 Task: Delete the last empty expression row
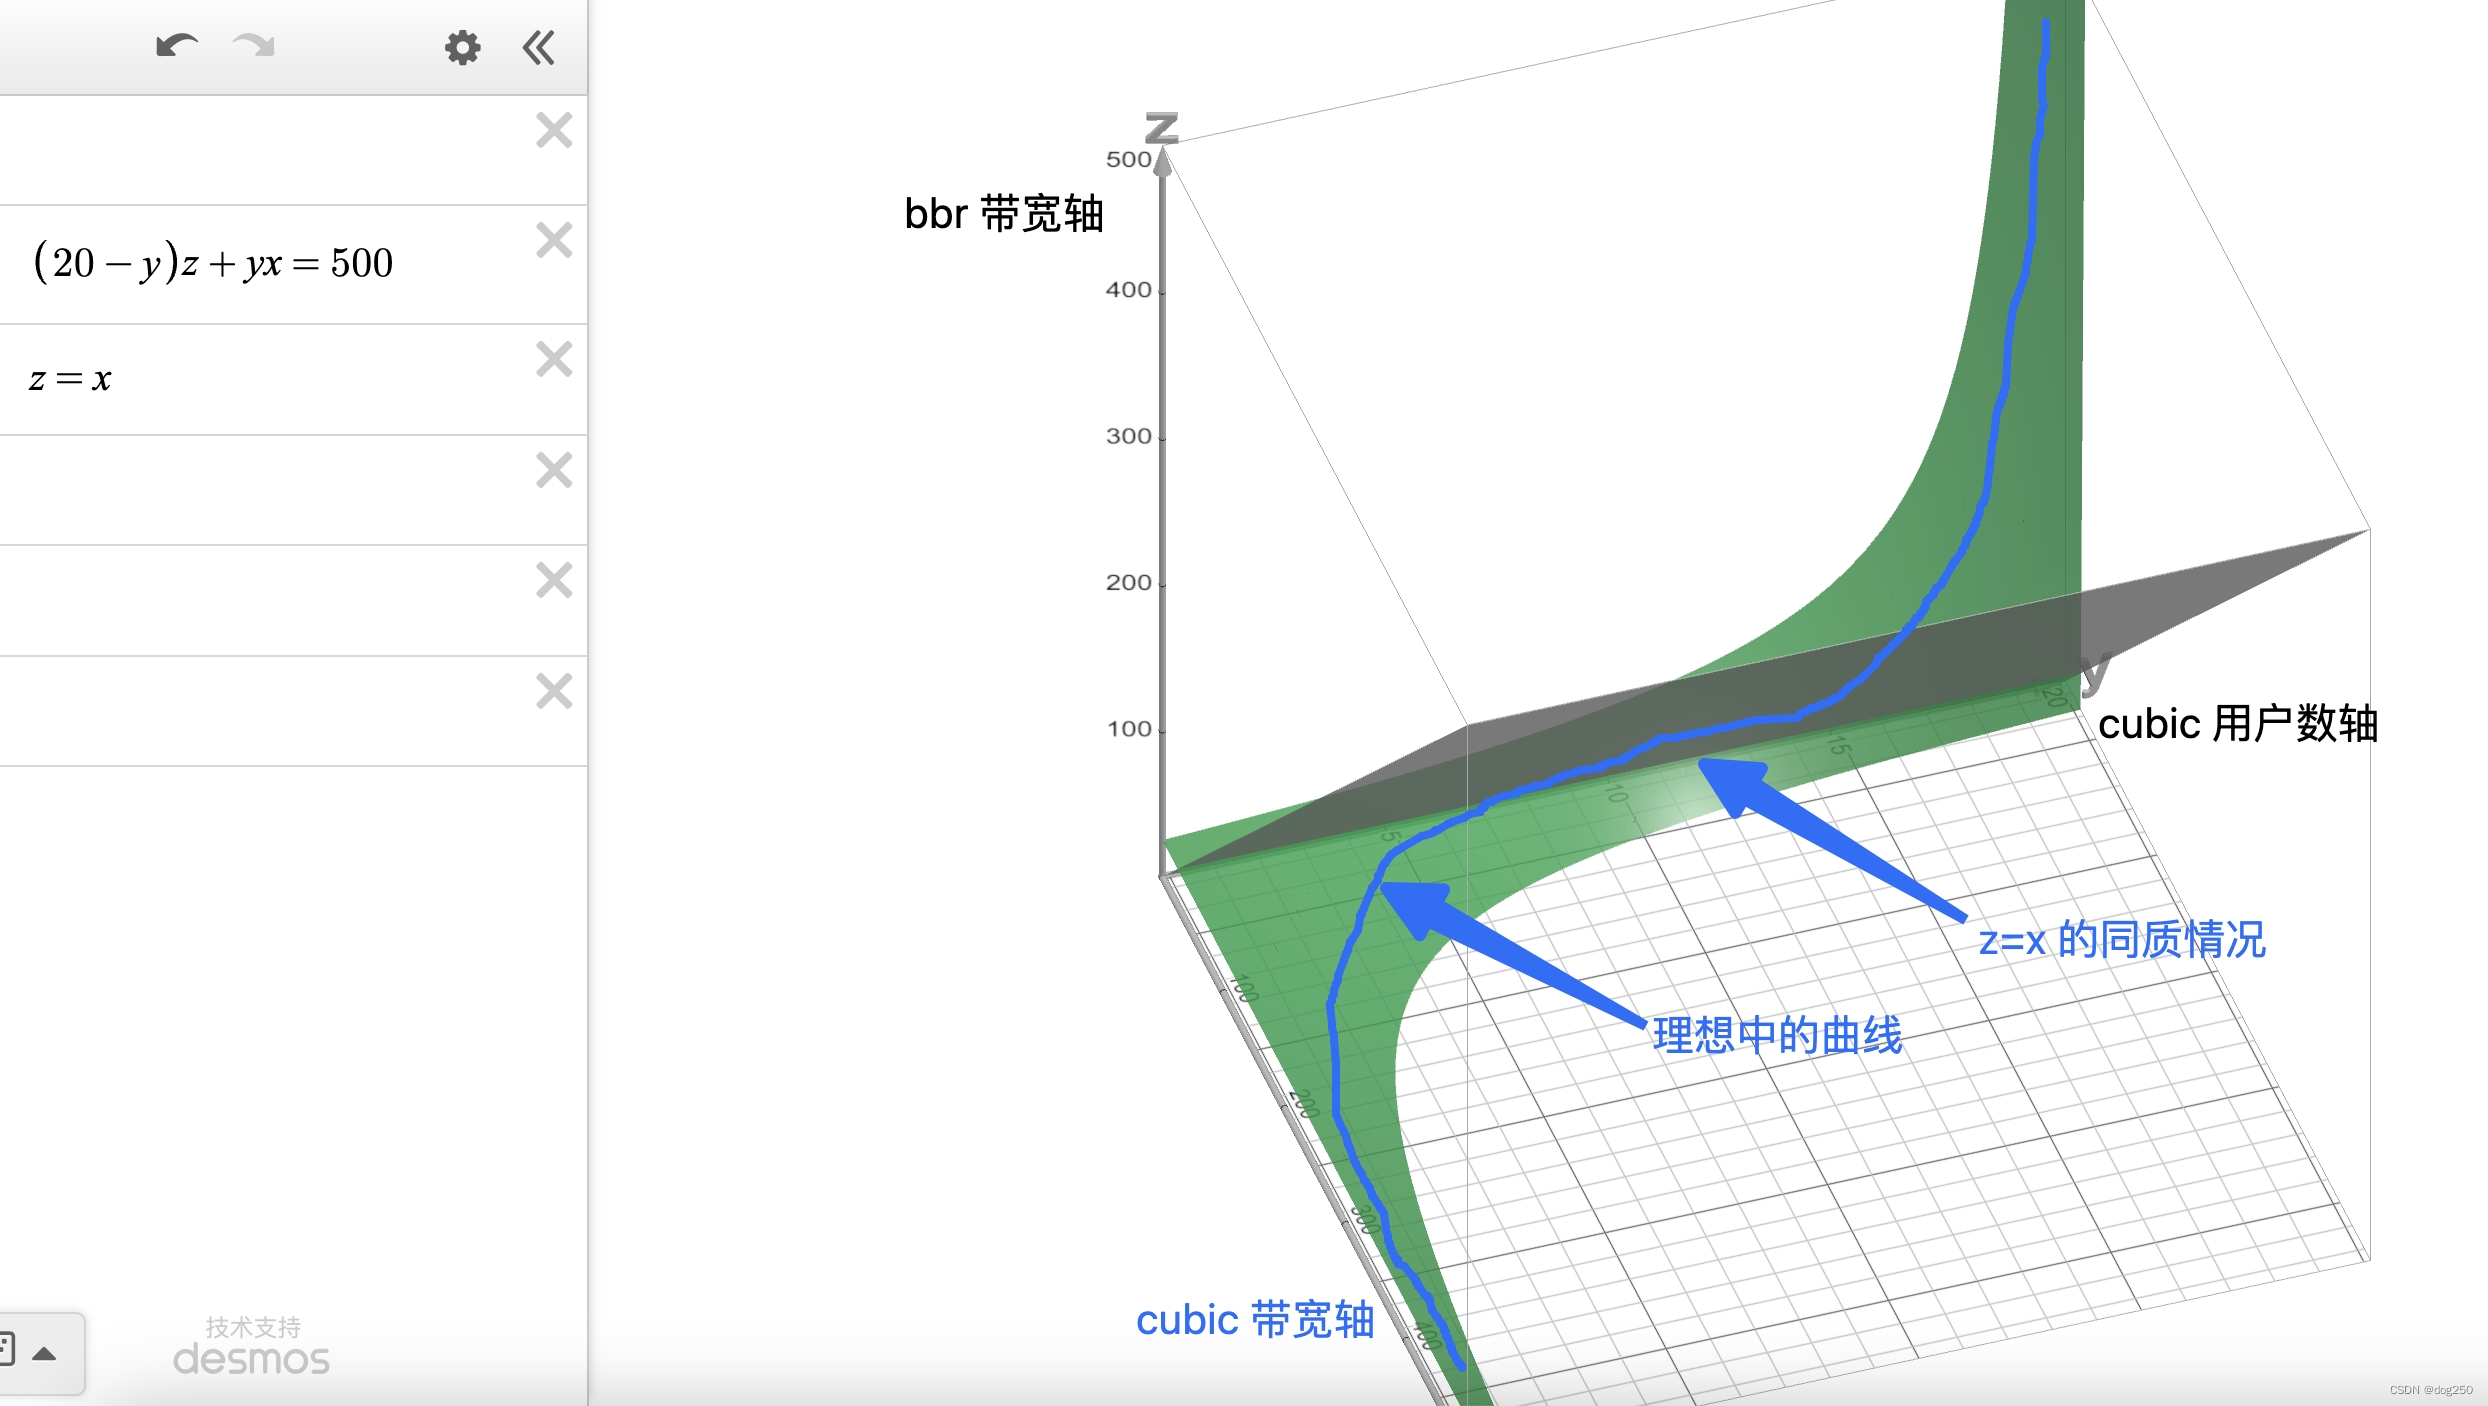point(554,691)
